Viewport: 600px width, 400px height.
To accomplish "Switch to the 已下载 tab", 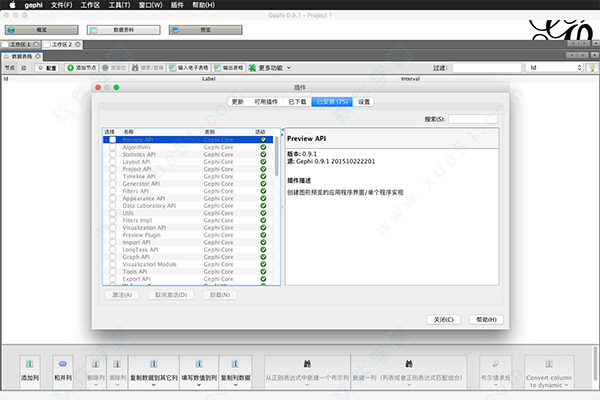I will pyautogui.click(x=297, y=102).
